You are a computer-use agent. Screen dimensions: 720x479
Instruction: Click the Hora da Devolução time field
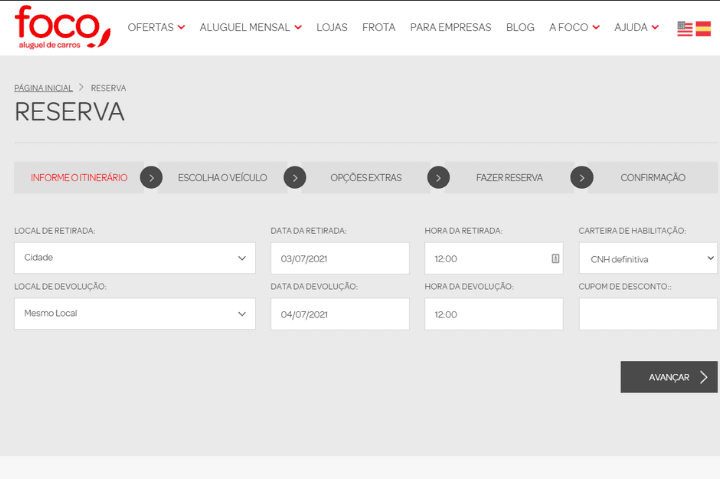(494, 314)
